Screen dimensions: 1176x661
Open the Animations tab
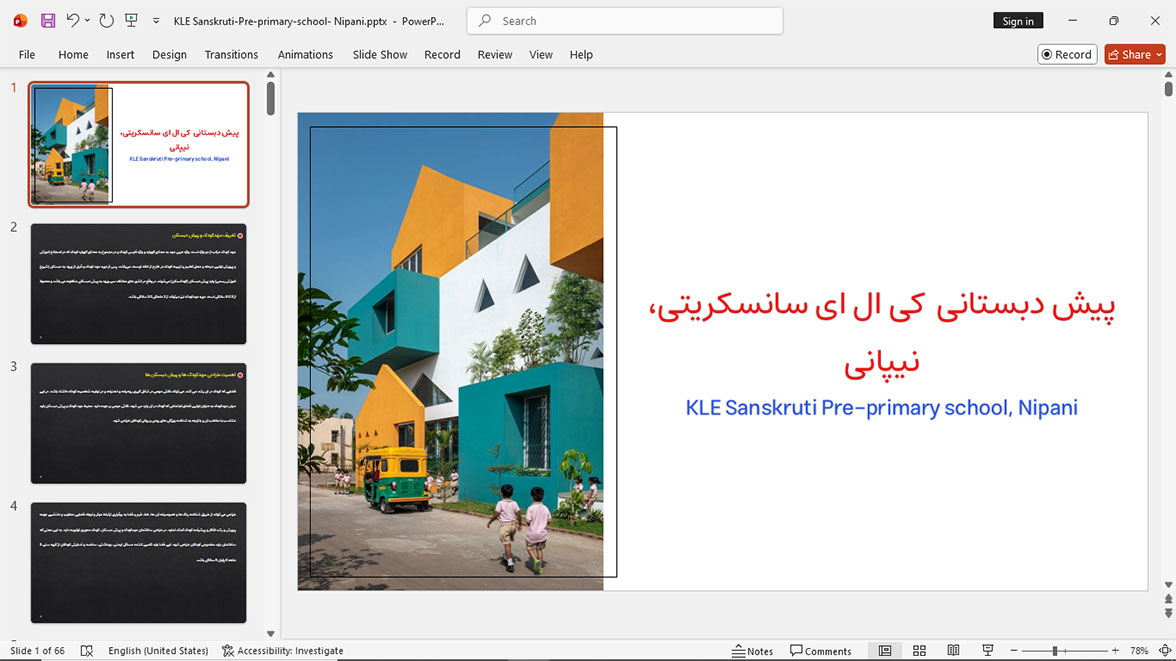click(x=305, y=55)
